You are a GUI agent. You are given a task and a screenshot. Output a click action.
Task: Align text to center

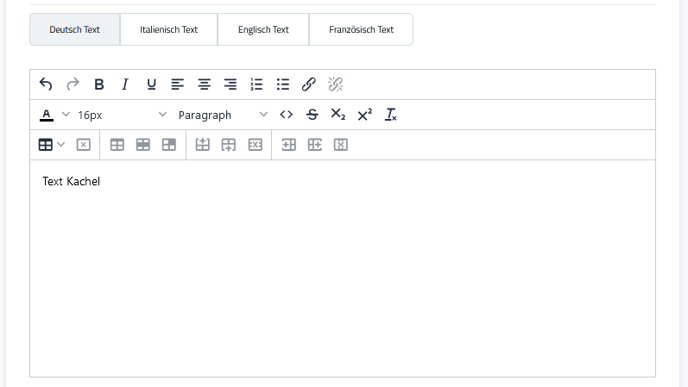204,84
